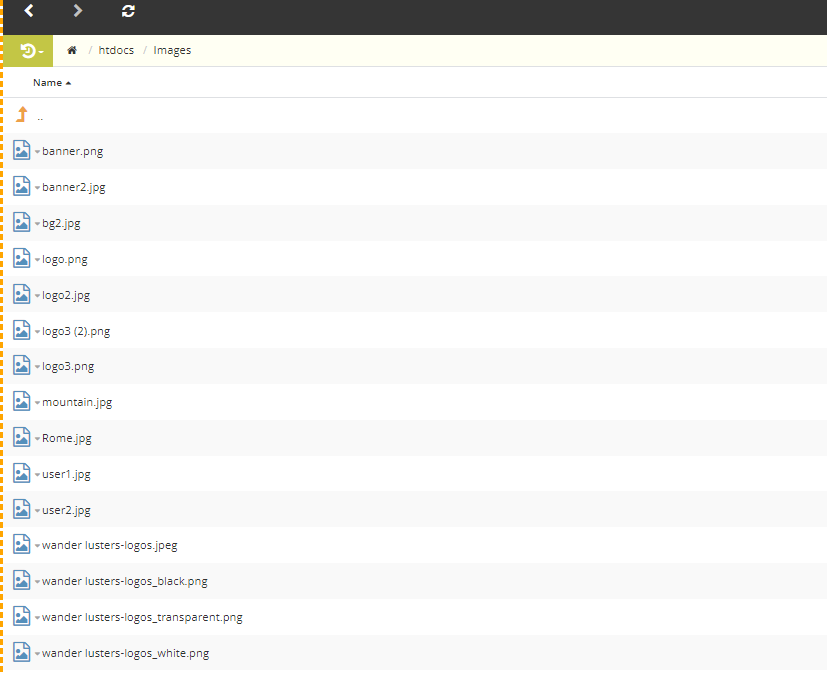Screen dimensions: 827x675
Task: Click the Images breadcrumb item
Action: (x=172, y=51)
